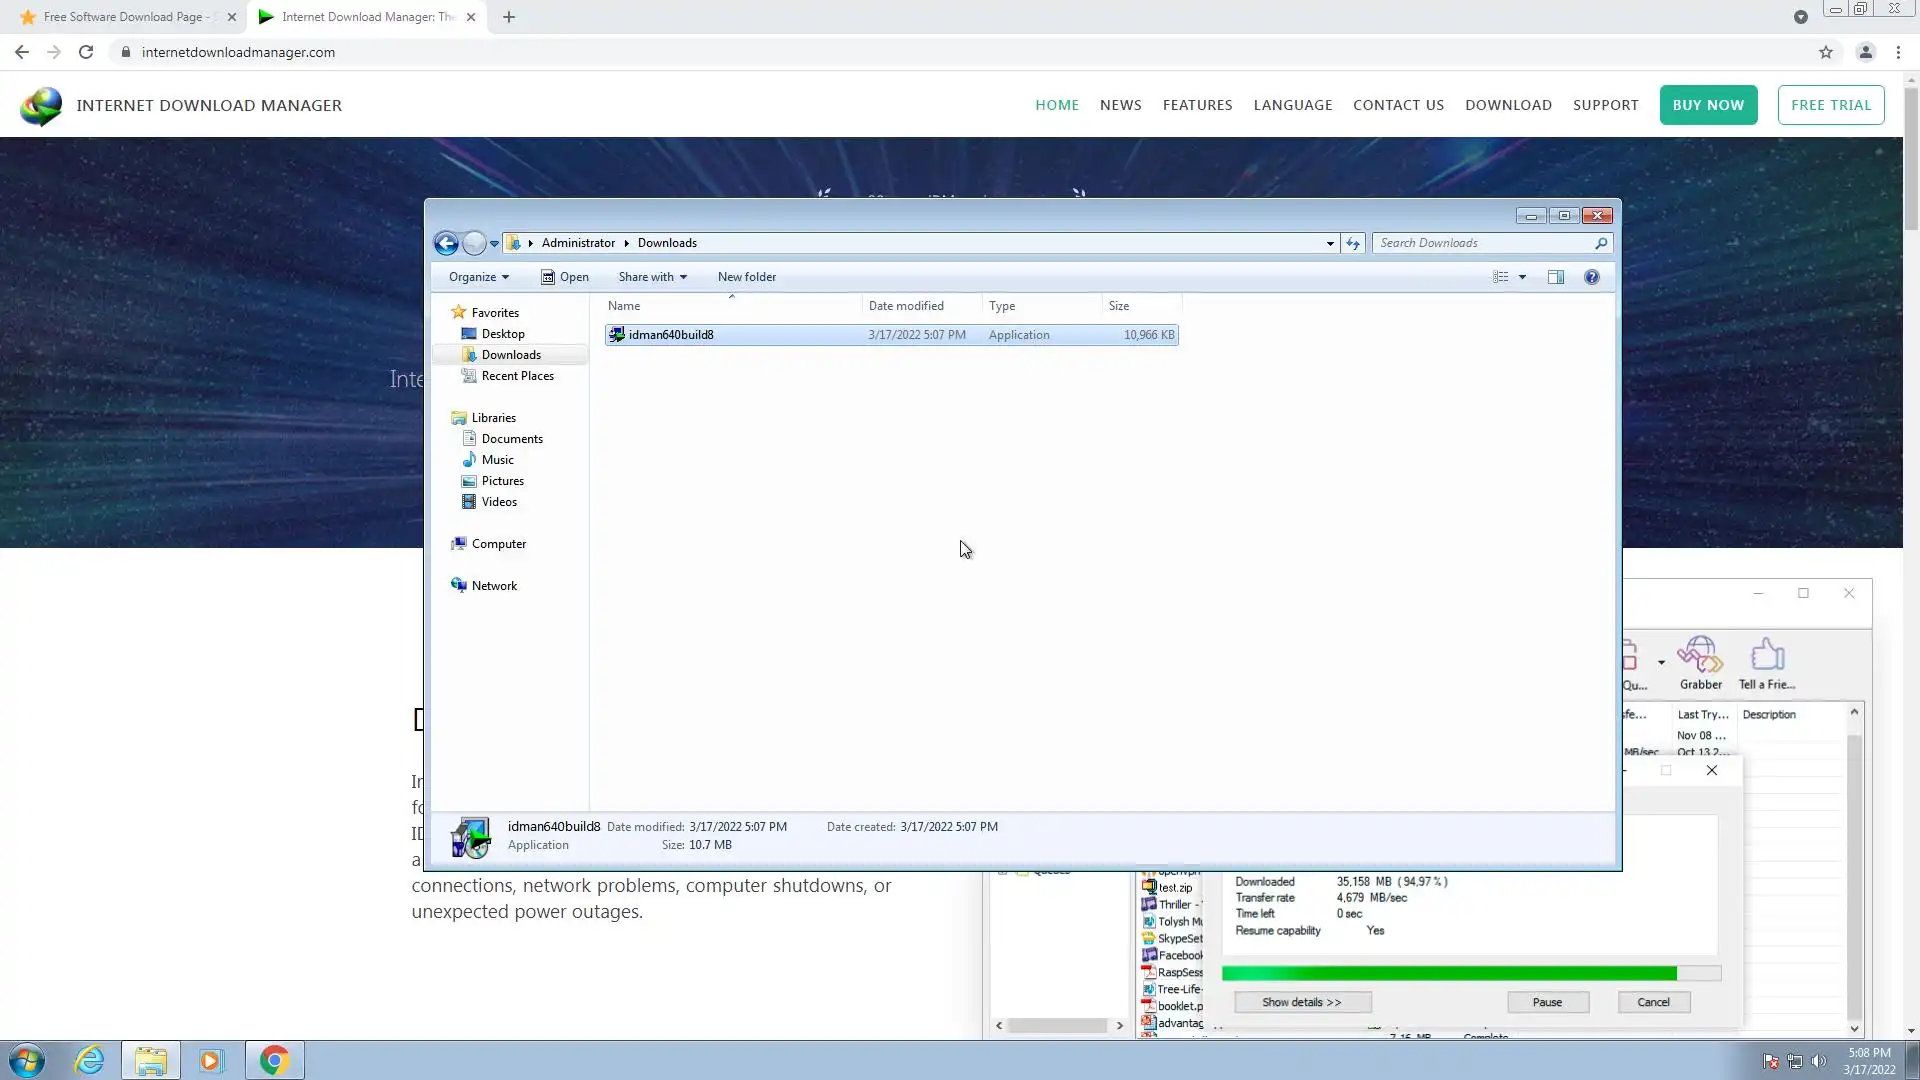Open Explorer help icon

click(x=1591, y=277)
